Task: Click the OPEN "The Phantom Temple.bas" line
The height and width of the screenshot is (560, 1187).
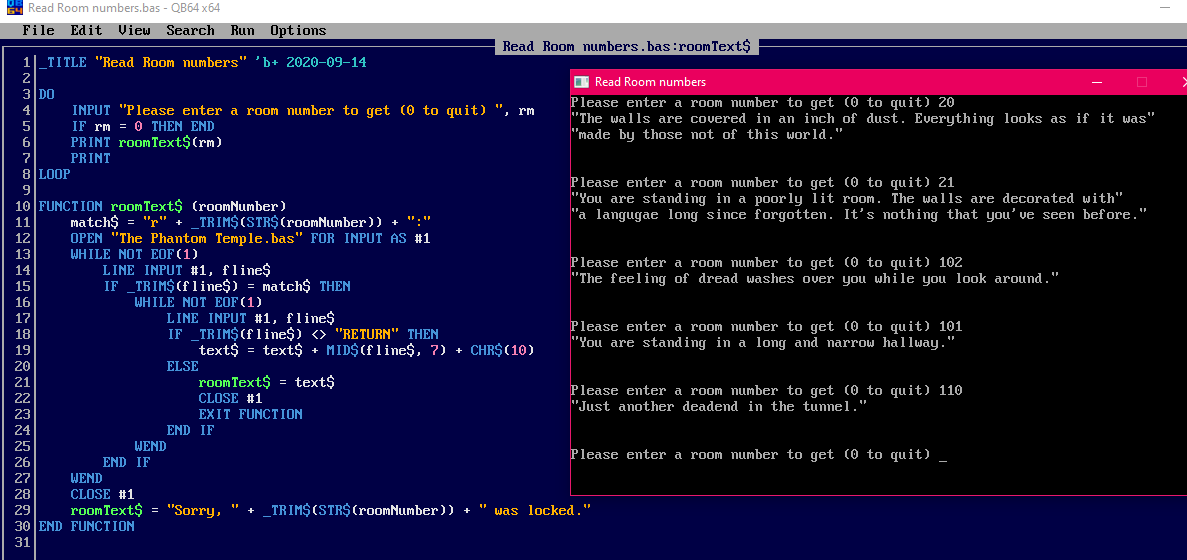Action: click(x=250, y=238)
